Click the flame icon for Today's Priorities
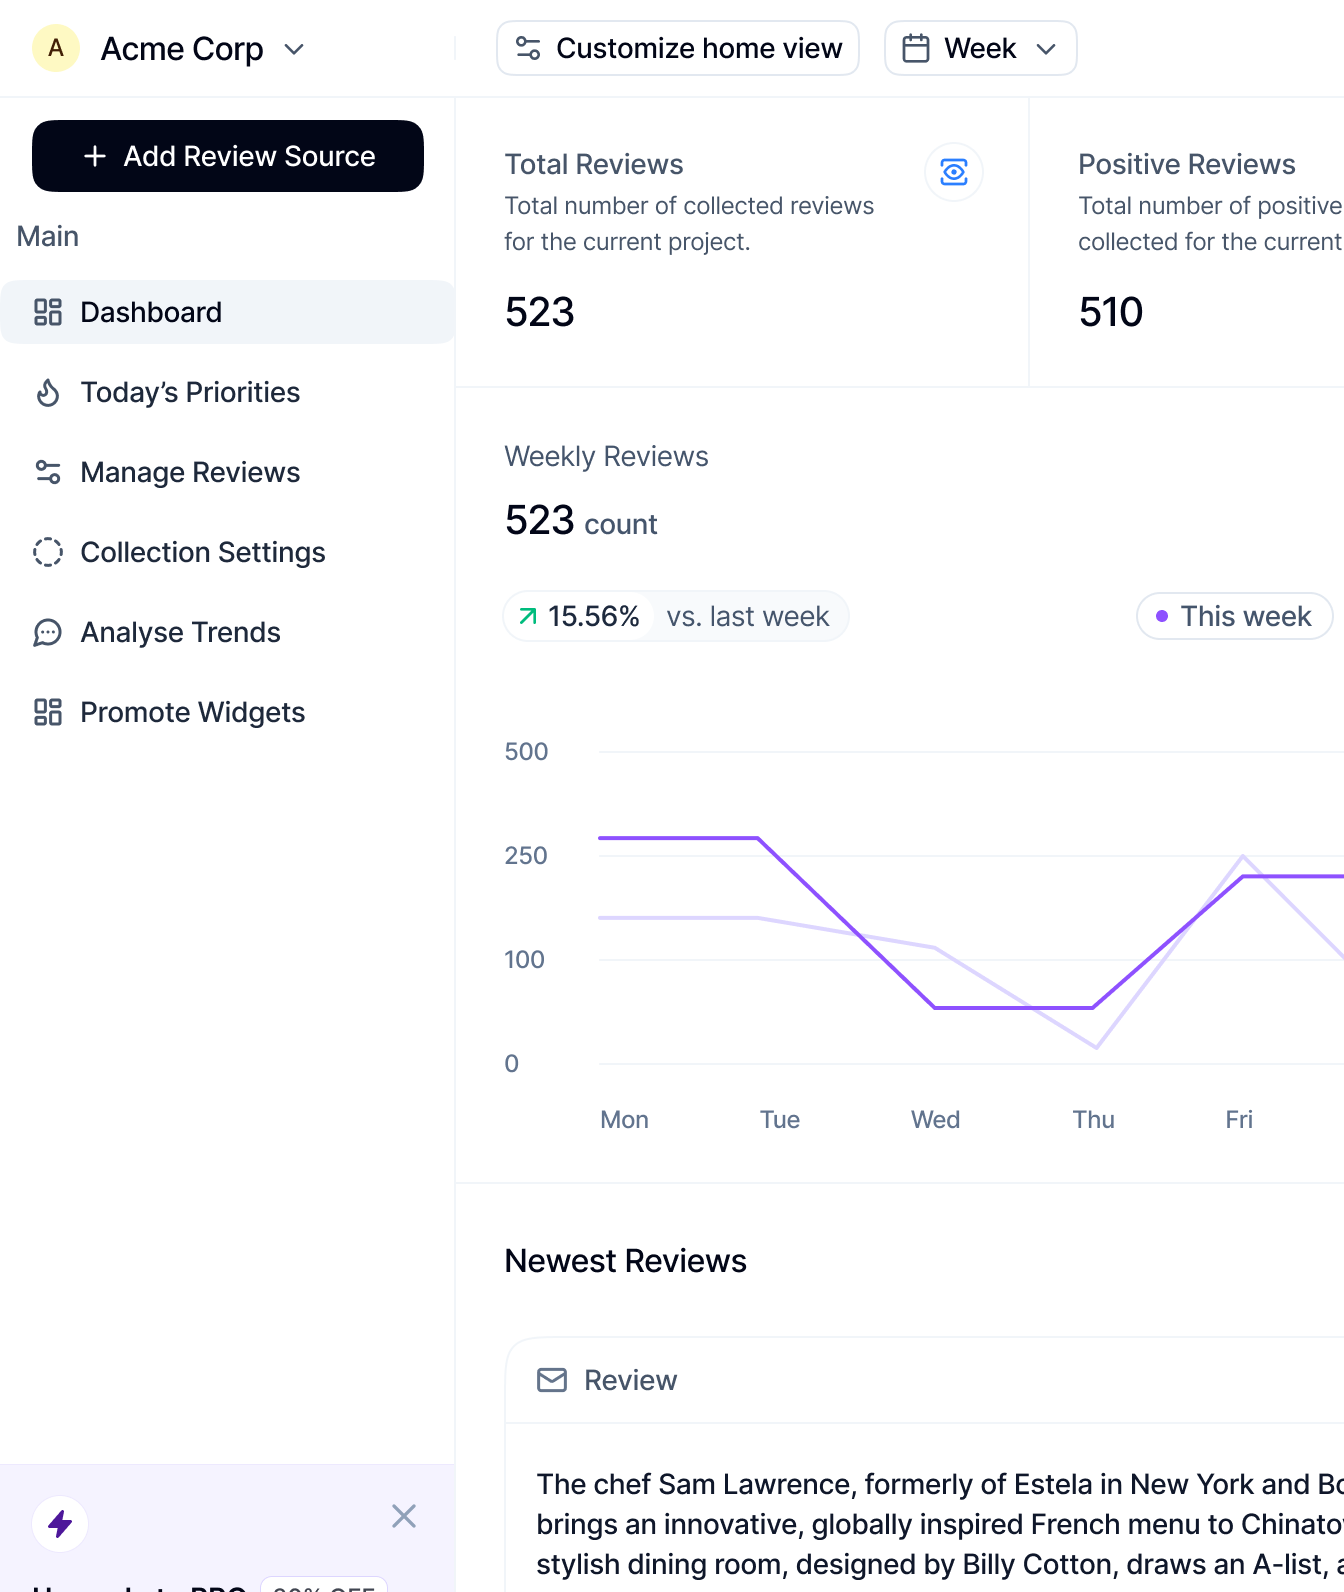The width and height of the screenshot is (1344, 1592). pyautogui.click(x=47, y=392)
